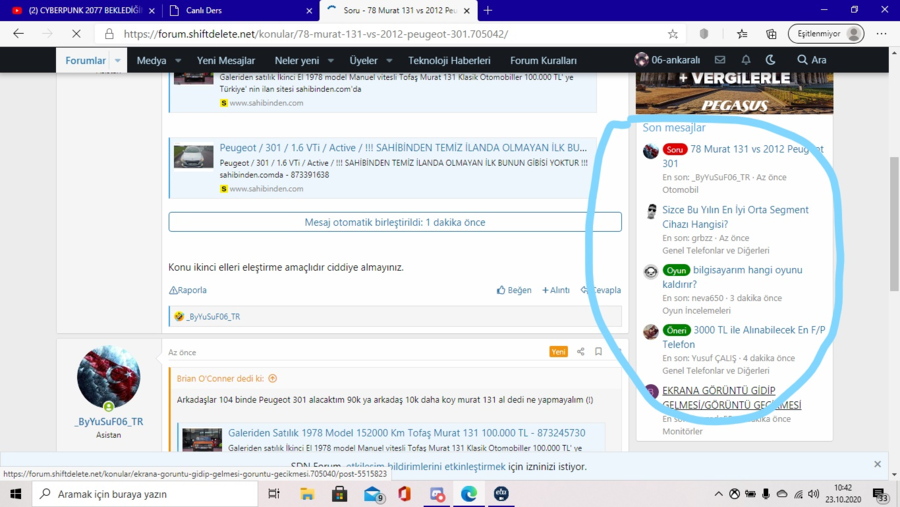Image resolution: width=900 pixels, height=507 pixels.
Task: Click the Ara search button
Action: tap(811, 60)
